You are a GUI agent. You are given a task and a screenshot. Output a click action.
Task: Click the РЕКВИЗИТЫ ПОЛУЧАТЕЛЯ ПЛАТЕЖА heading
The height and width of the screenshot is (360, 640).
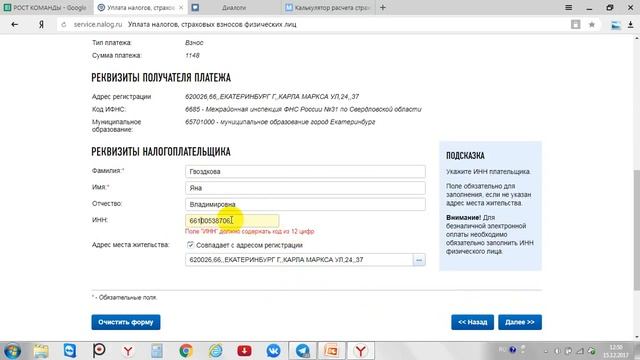tap(161, 78)
